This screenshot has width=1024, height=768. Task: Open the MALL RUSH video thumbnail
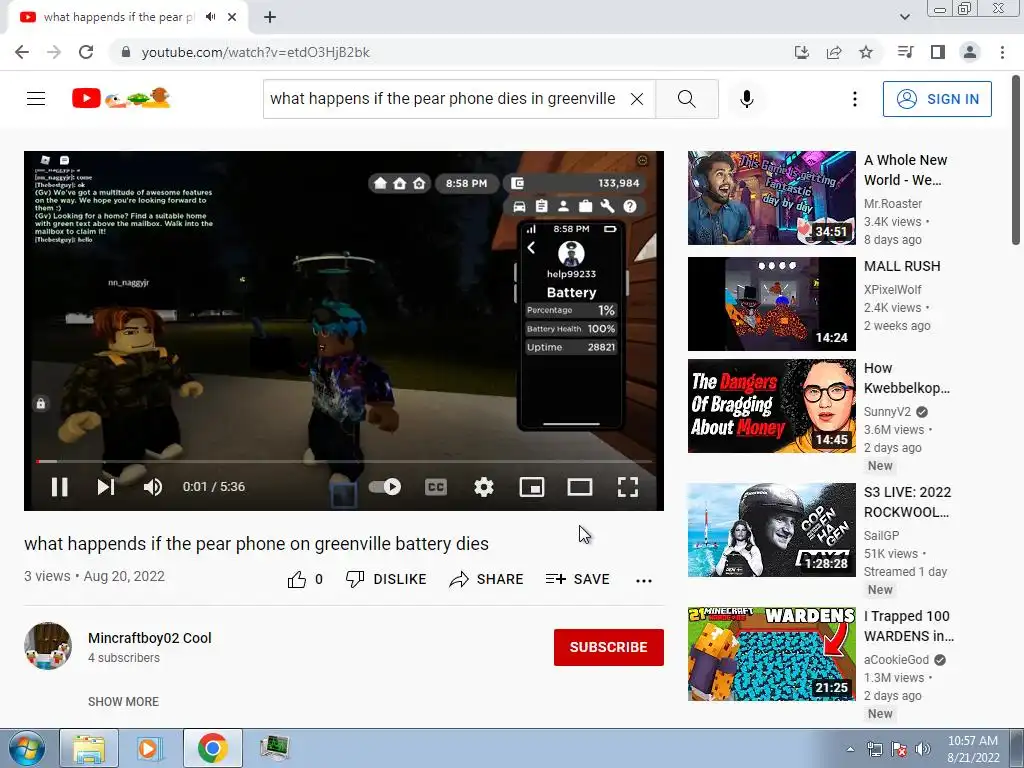(x=771, y=304)
